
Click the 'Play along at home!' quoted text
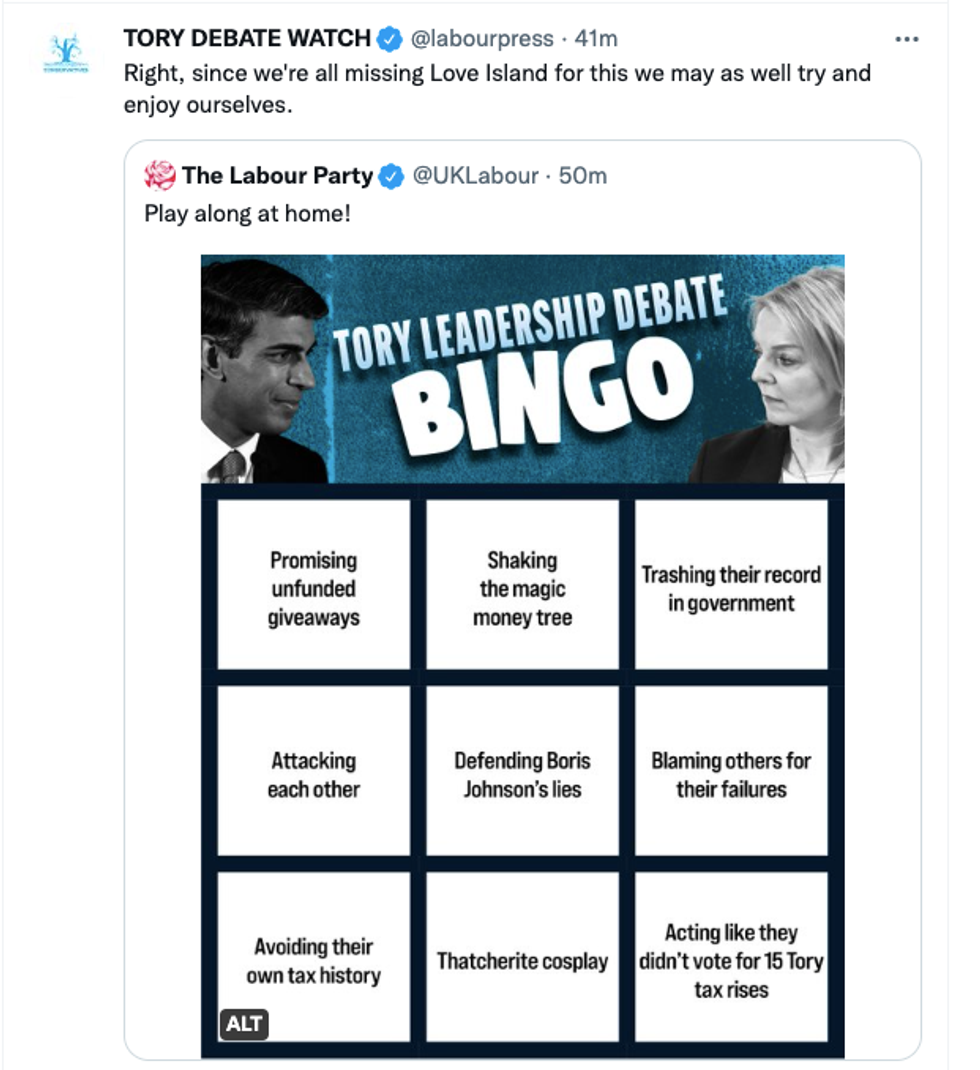pos(248,213)
